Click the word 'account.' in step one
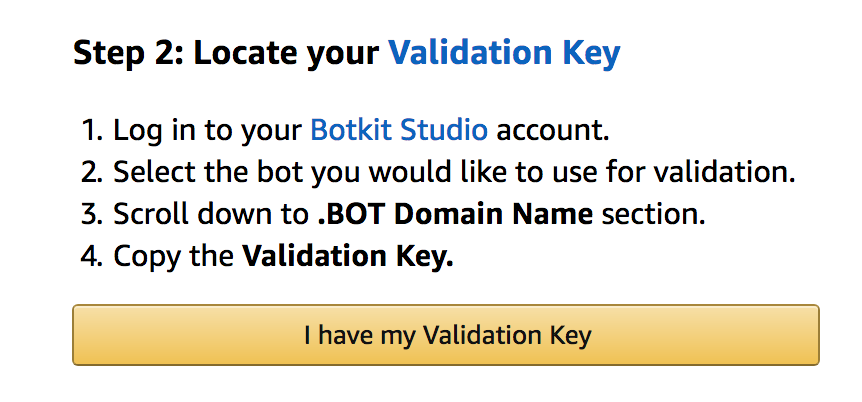 point(553,130)
